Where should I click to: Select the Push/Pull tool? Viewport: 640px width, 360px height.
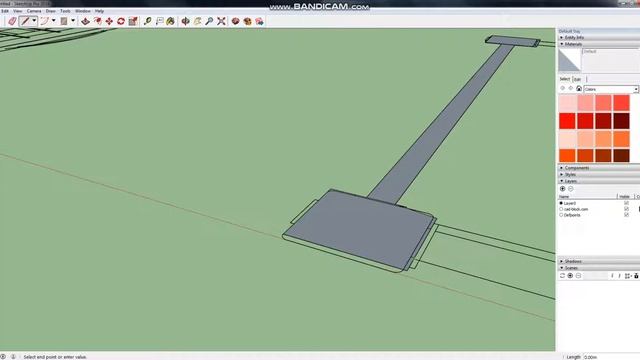tap(85, 21)
